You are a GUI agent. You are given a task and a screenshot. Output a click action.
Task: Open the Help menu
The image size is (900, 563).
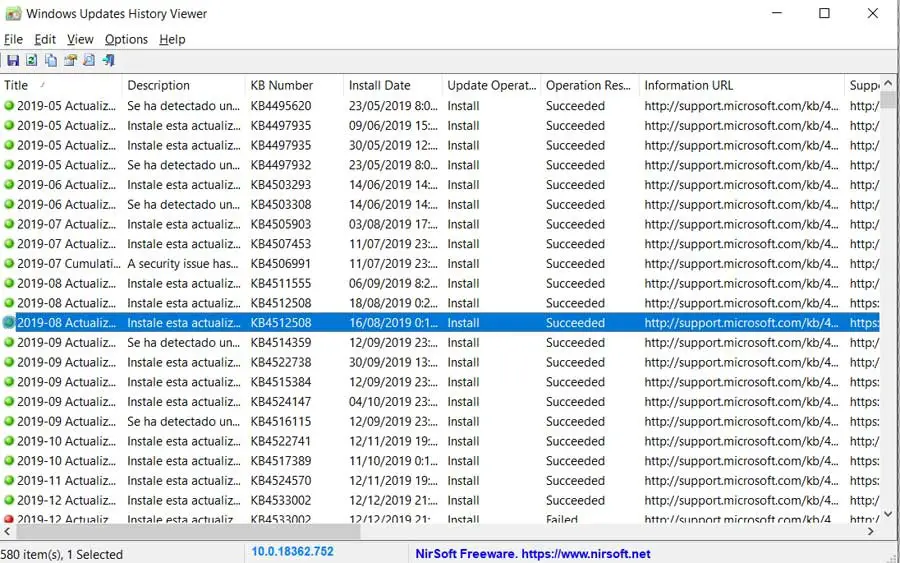[x=172, y=39]
